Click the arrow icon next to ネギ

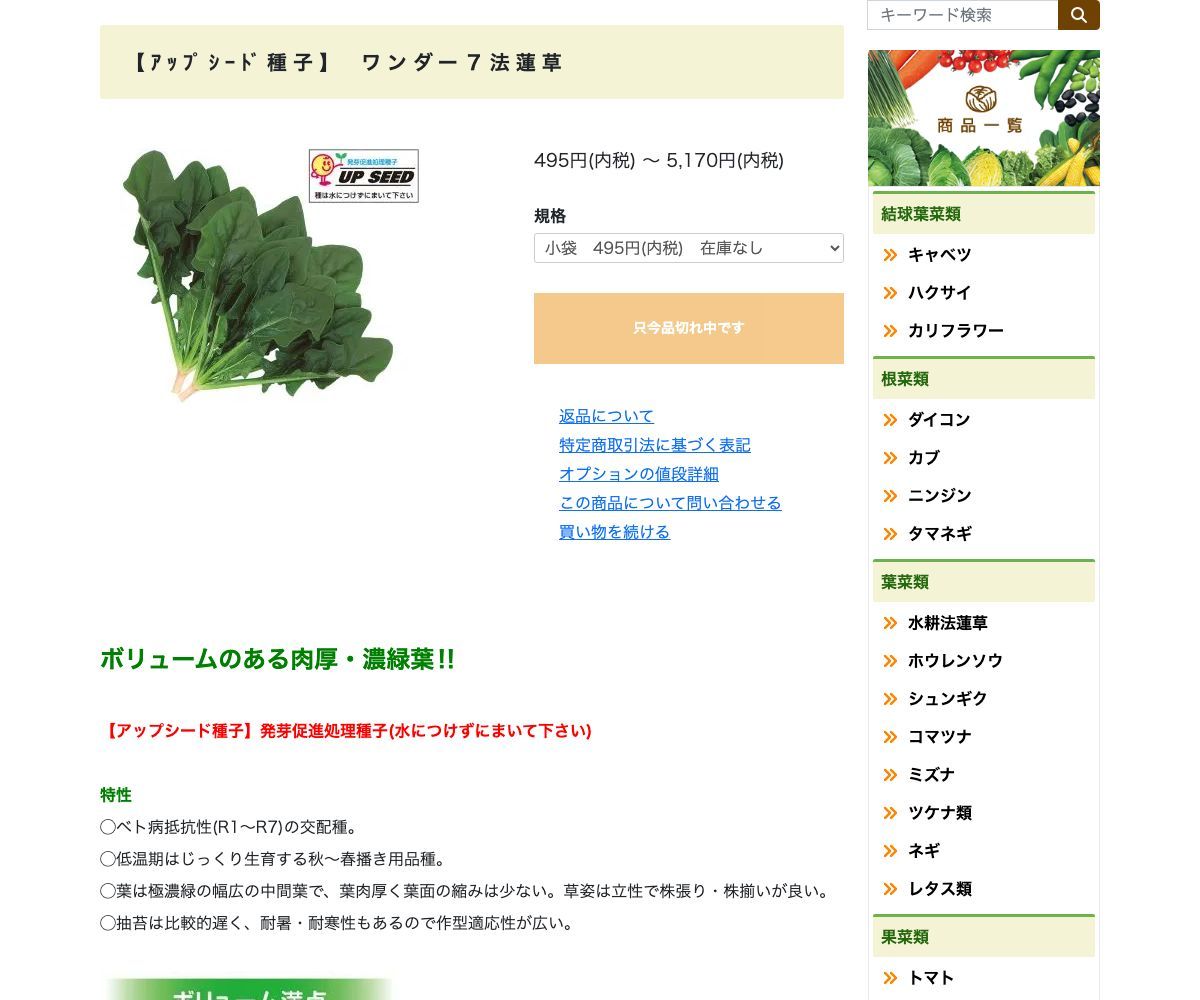pyautogui.click(x=890, y=851)
